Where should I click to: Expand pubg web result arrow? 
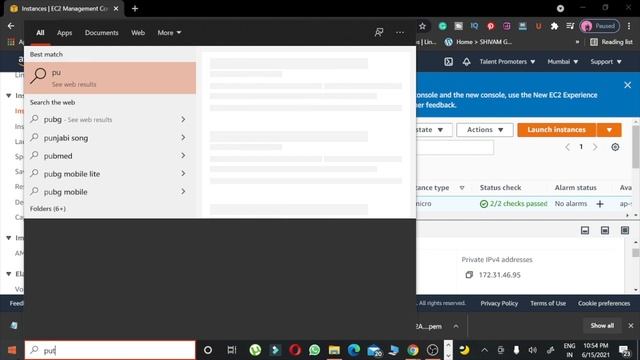click(183, 120)
